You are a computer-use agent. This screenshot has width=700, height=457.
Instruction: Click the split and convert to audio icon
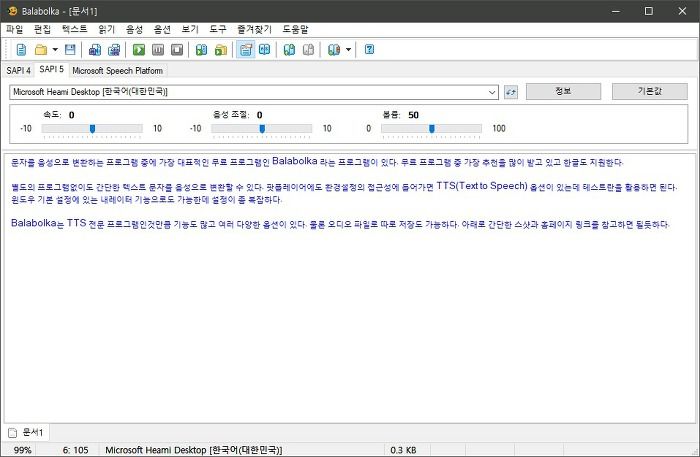pyautogui.click(x=114, y=50)
